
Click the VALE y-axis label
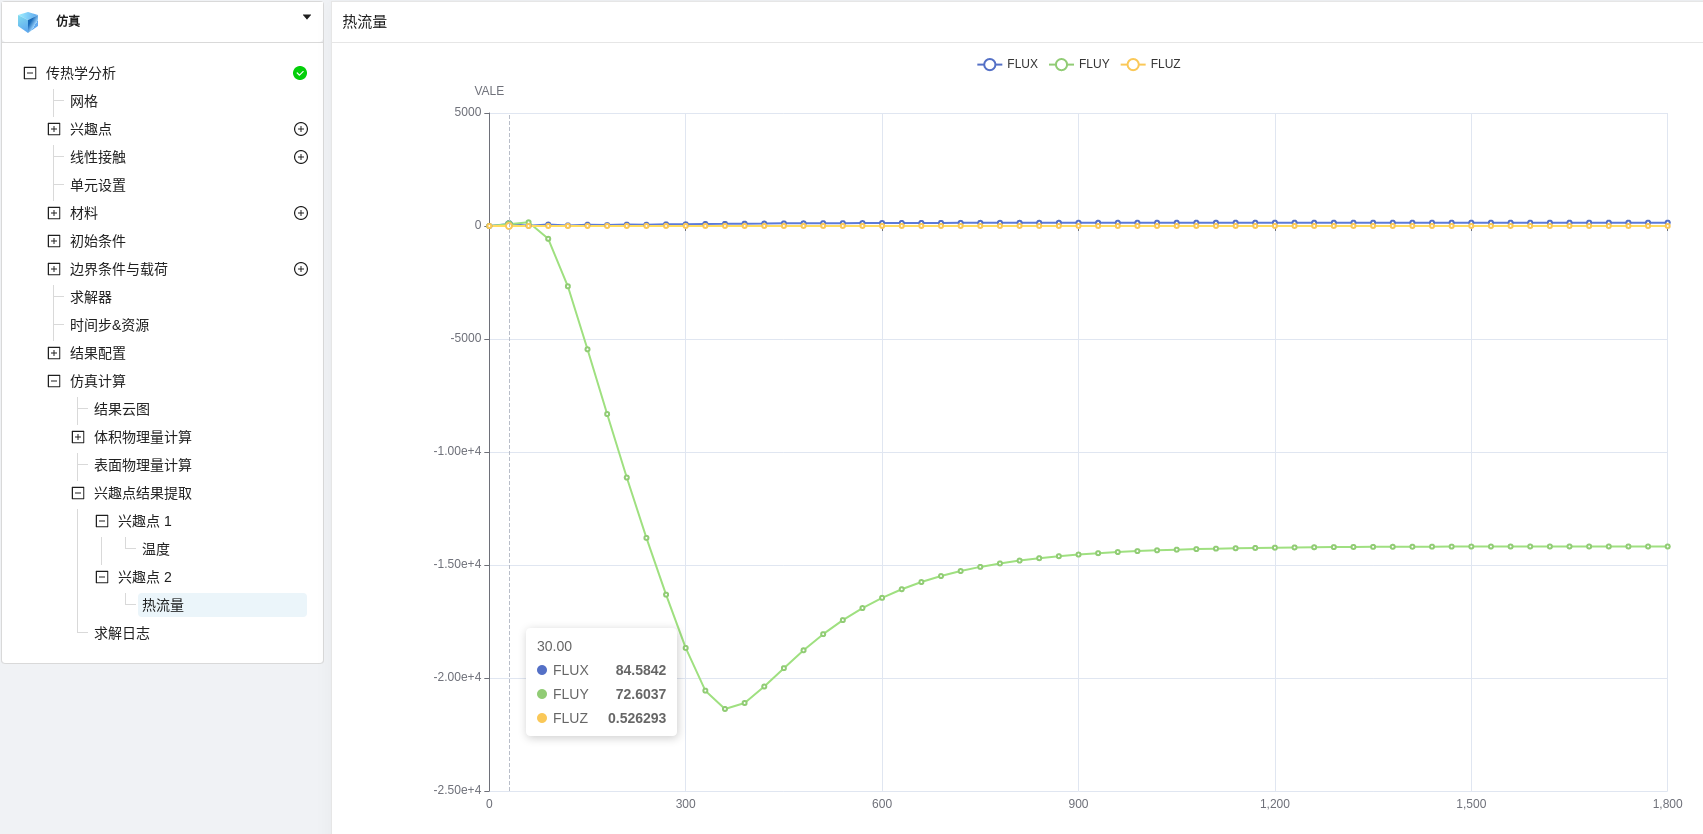[x=489, y=91]
